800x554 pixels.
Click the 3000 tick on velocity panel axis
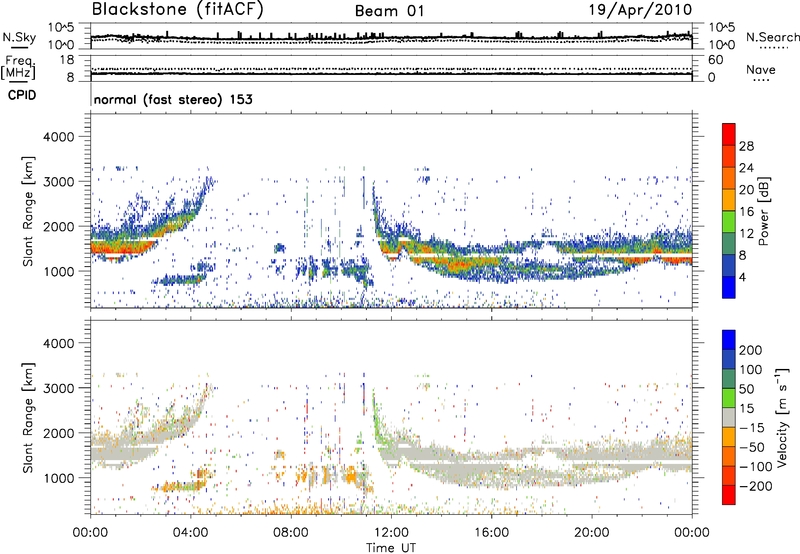pyautogui.click(x=59, y=388)
